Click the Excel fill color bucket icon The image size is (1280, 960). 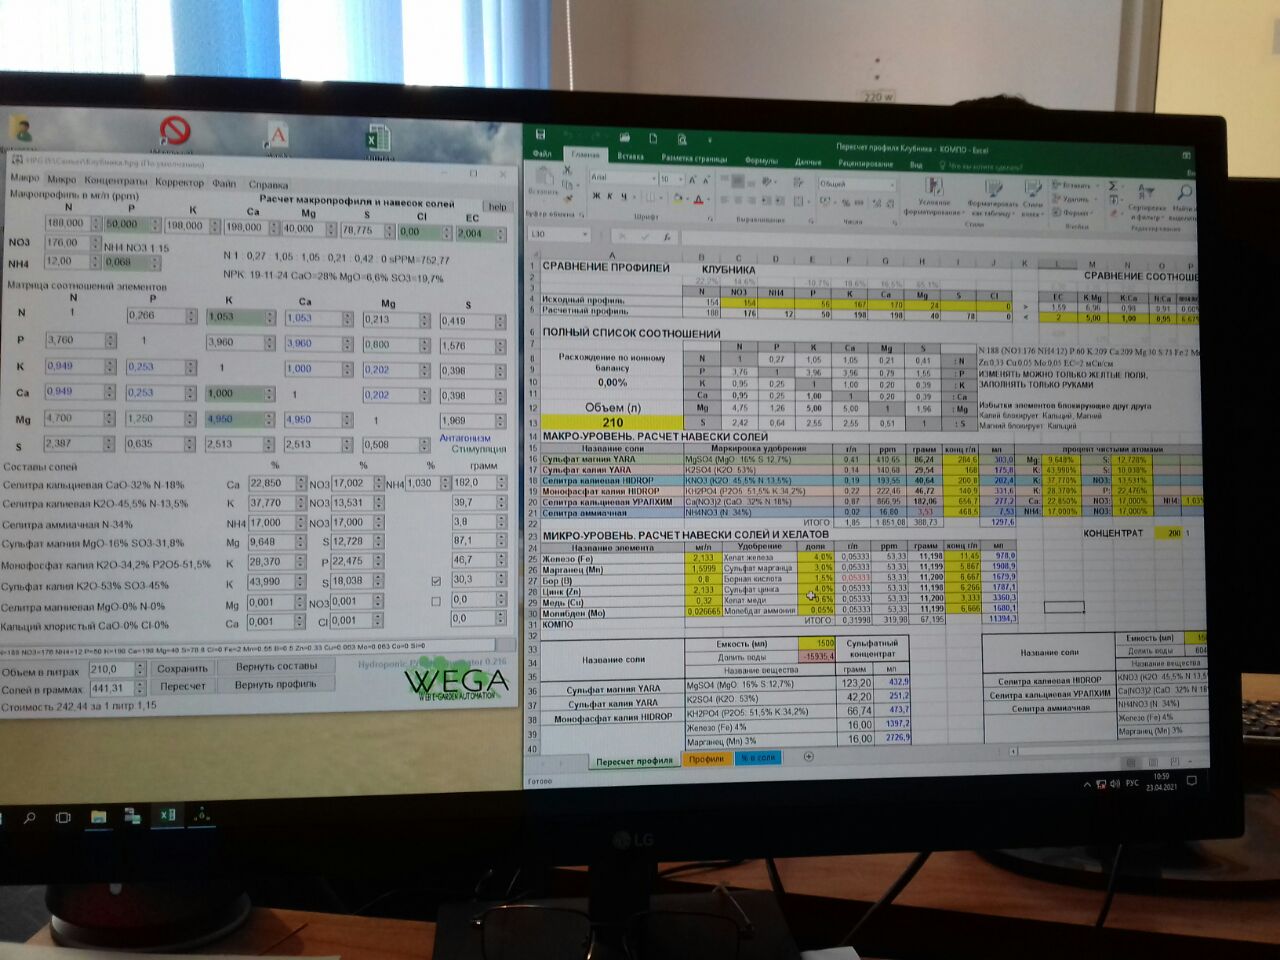677,199
